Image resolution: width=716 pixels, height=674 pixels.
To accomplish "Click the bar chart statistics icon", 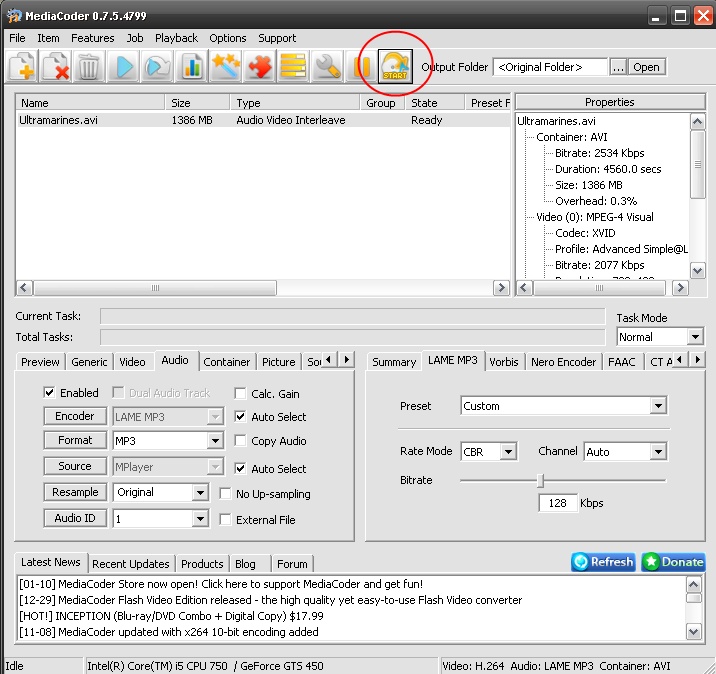I will click(x=191, y=67).
